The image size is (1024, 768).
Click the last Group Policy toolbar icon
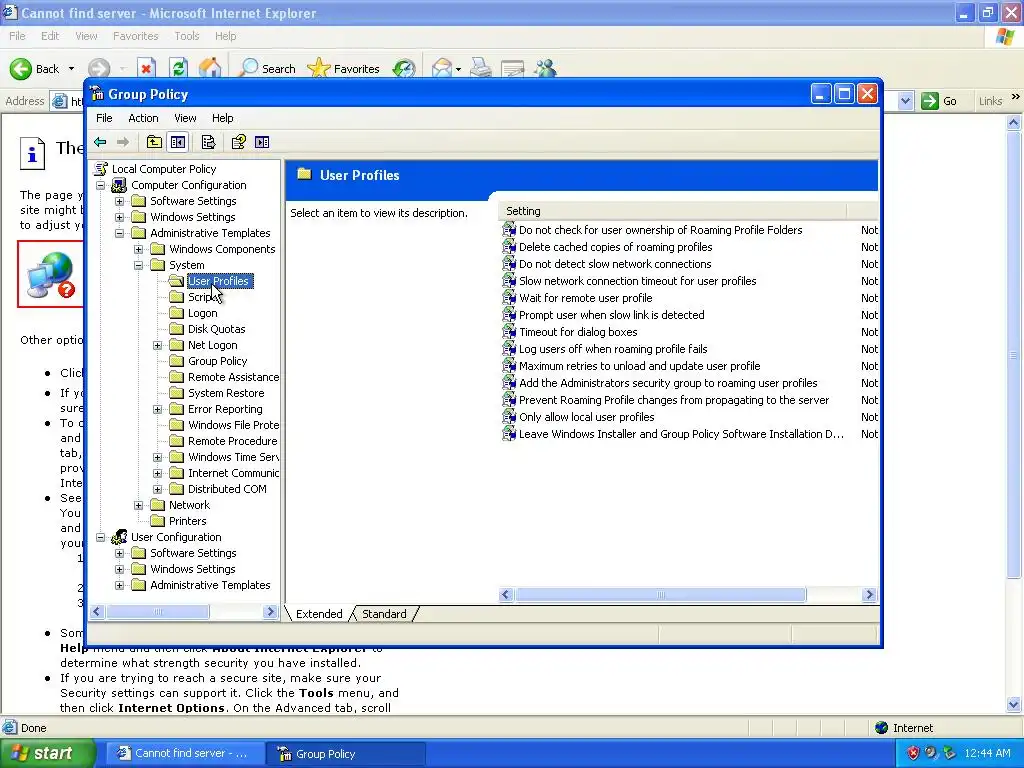pos(262,142)
